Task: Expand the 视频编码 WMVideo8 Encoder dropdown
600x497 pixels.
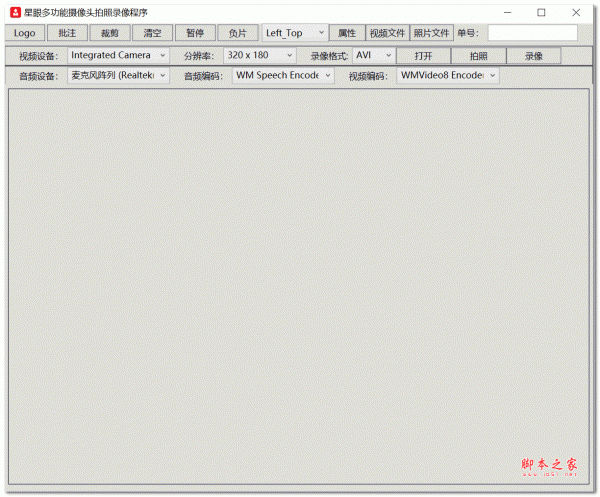Action: (448, 76)
